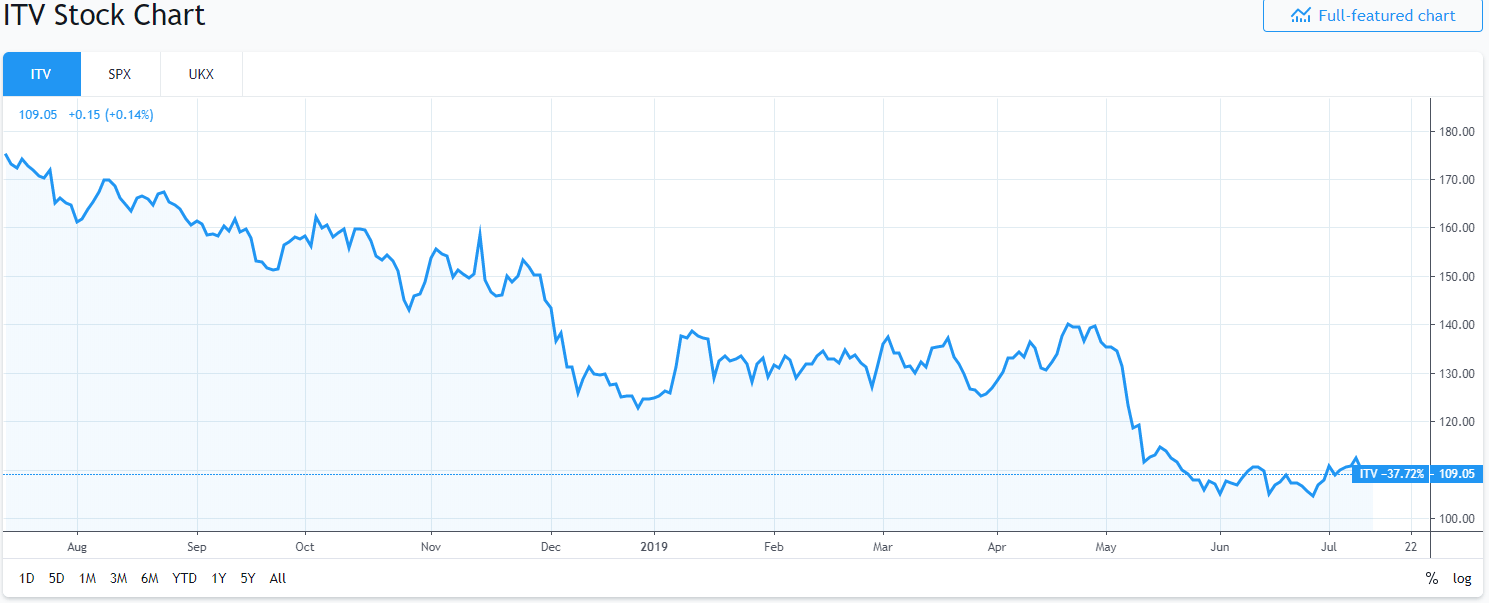Select the ITV tab

point(41,74)
